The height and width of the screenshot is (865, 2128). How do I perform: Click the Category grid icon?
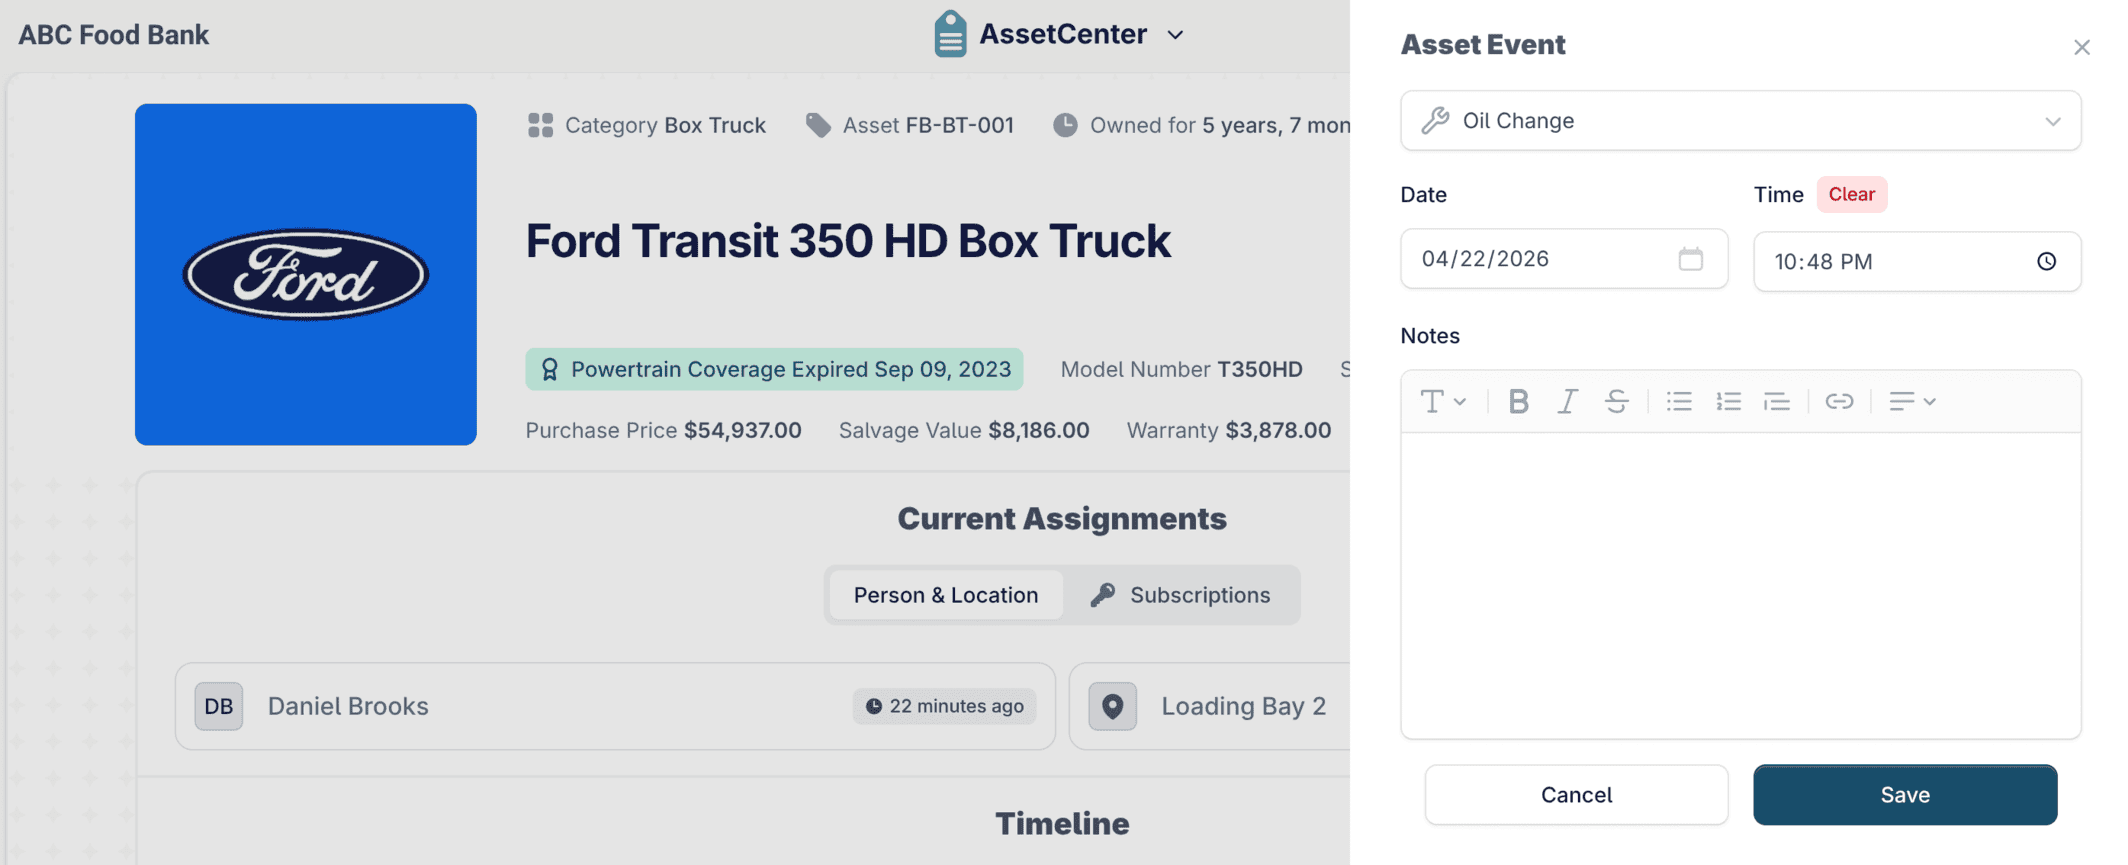[540, 125]
